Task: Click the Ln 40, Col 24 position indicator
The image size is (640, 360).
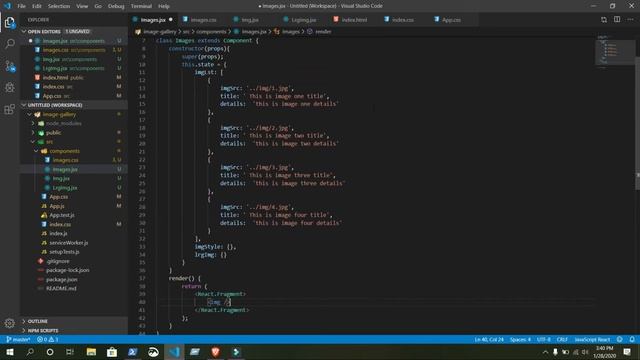Action: coord(489,340)
